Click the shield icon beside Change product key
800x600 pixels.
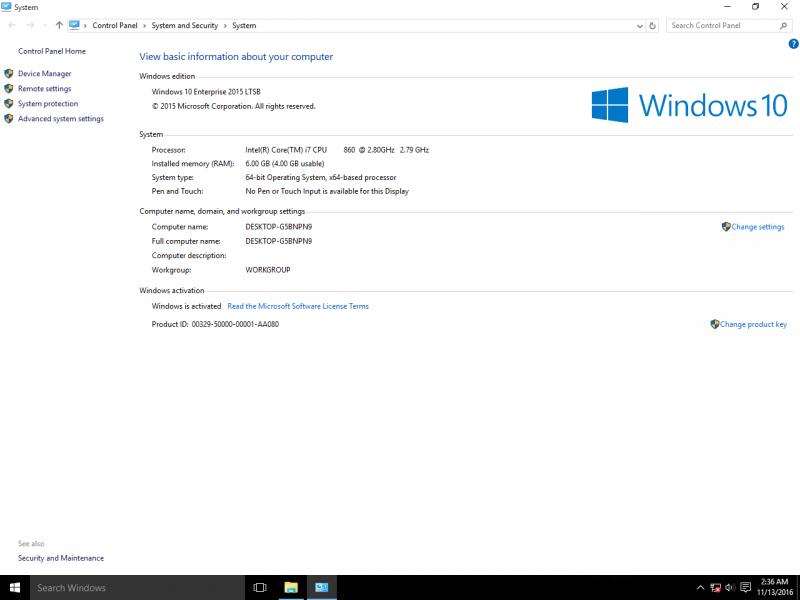[x=715, y=324]
